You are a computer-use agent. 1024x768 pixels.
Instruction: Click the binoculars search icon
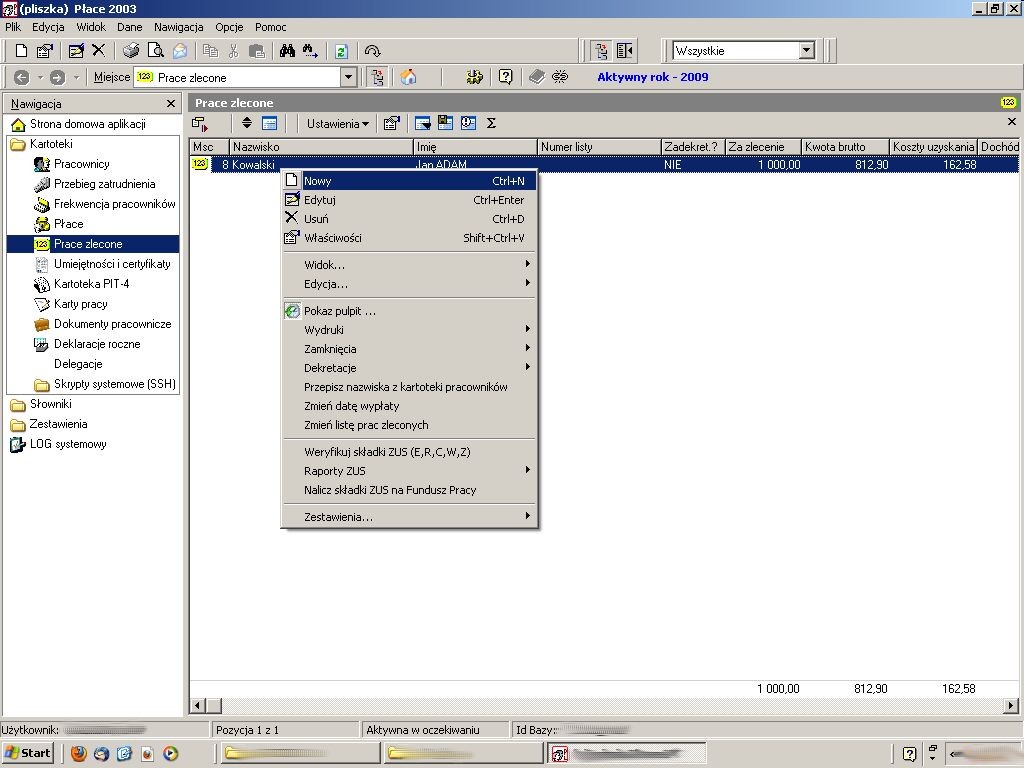tap(287, 51)
